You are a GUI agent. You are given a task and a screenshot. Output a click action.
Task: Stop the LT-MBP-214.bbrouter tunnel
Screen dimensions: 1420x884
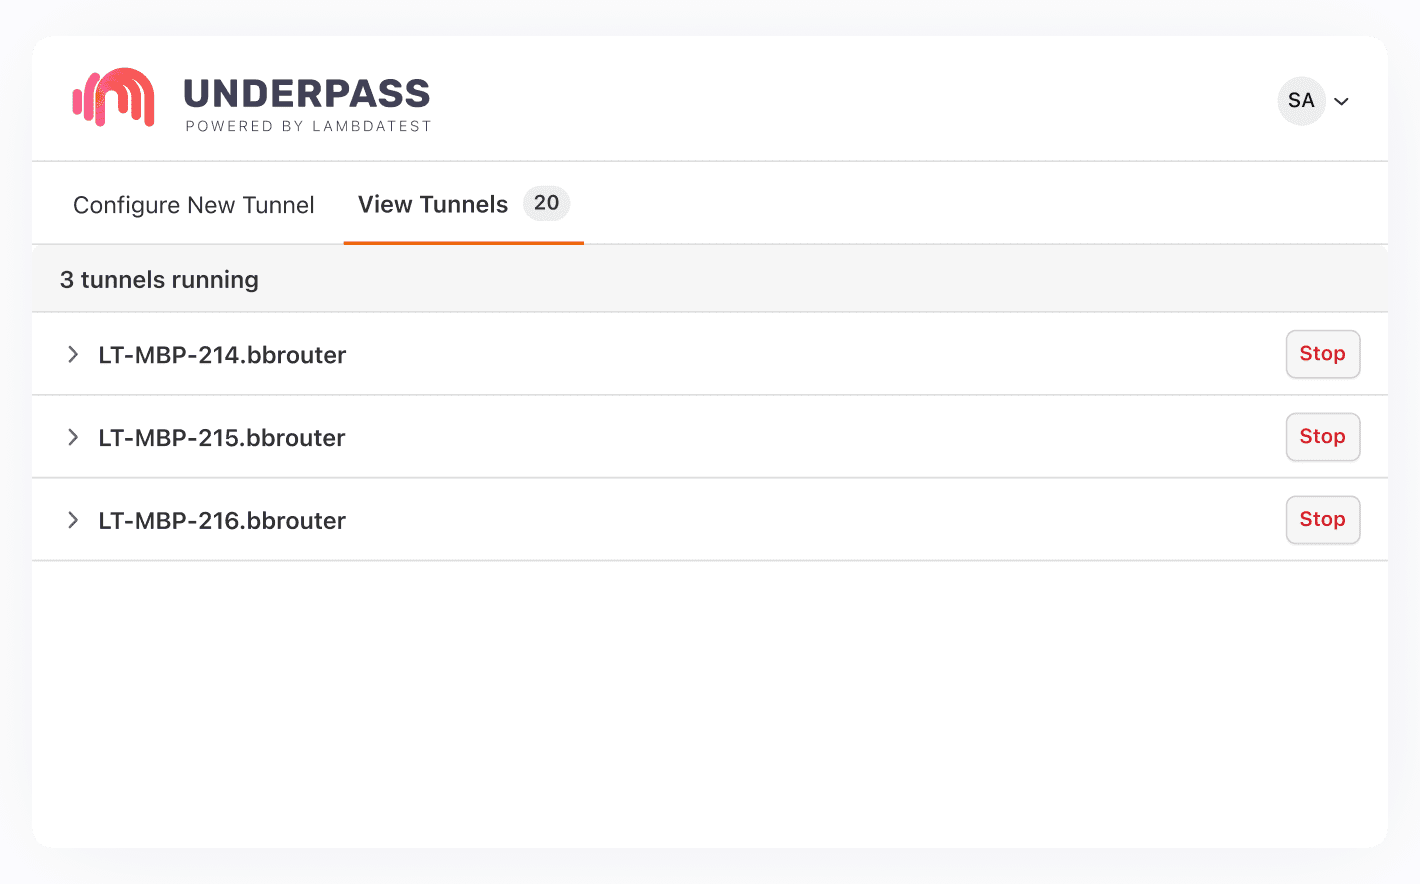[x=1322, y=354]
